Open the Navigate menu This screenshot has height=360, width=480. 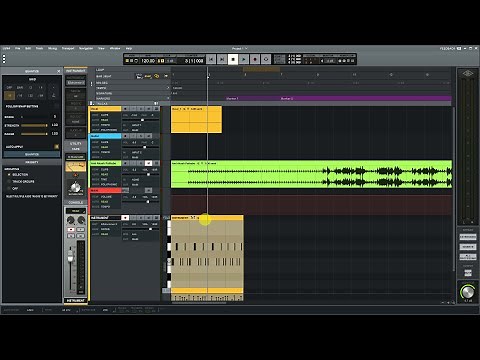click(x=86, y=48)
